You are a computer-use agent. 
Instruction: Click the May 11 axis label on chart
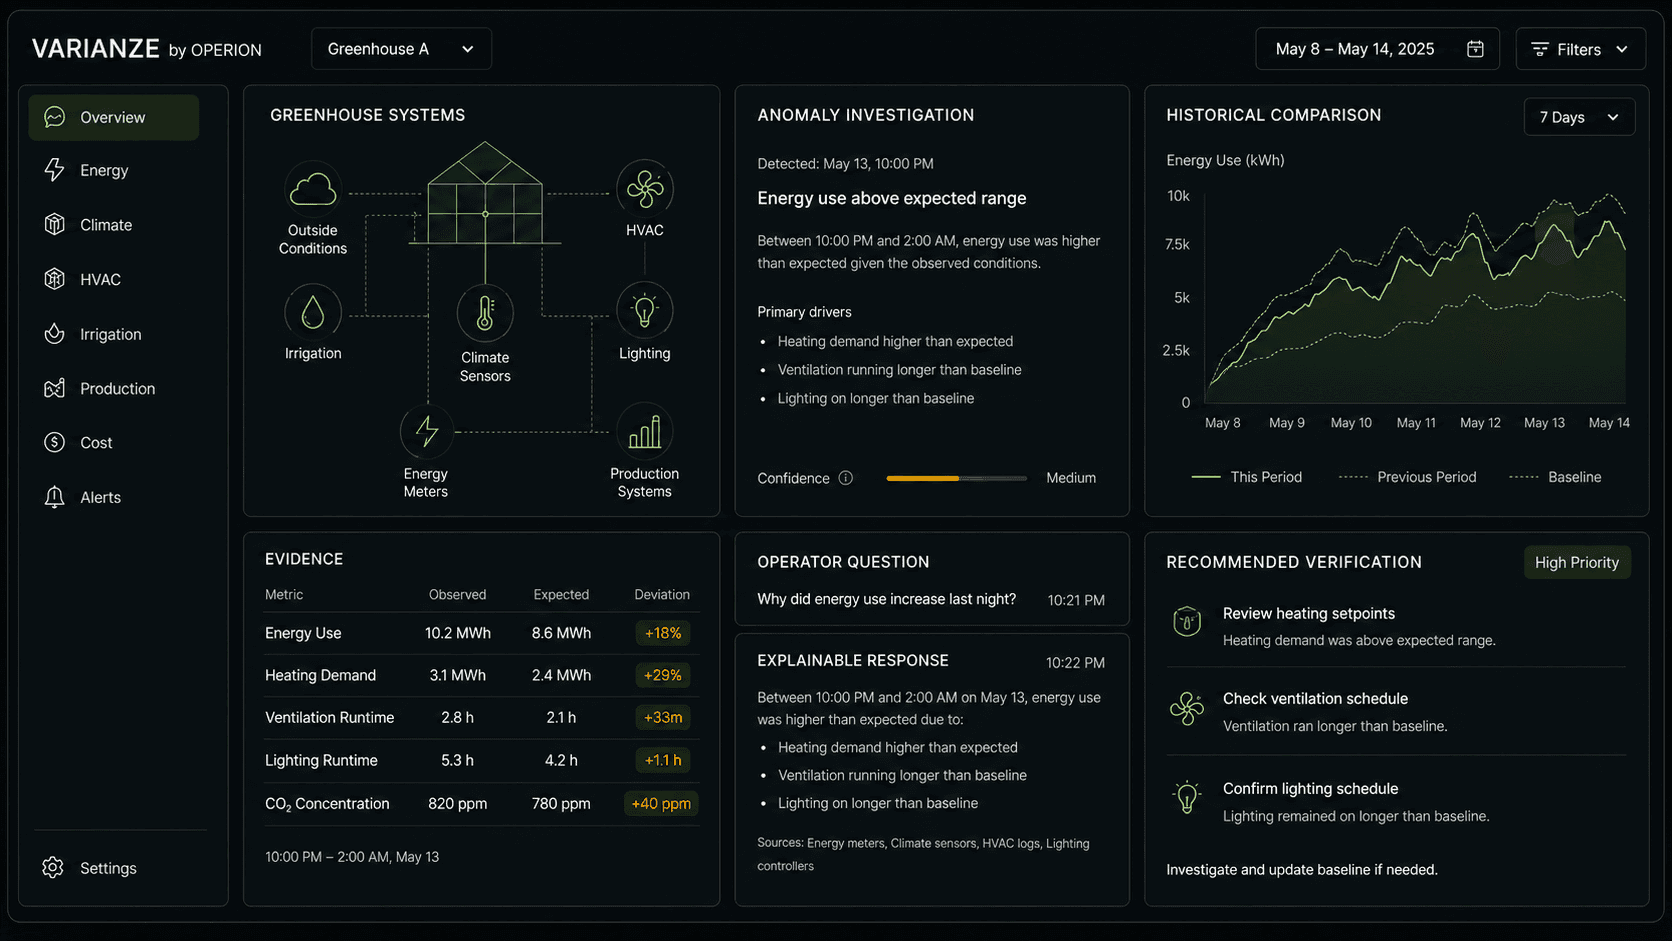(1416, 423)
